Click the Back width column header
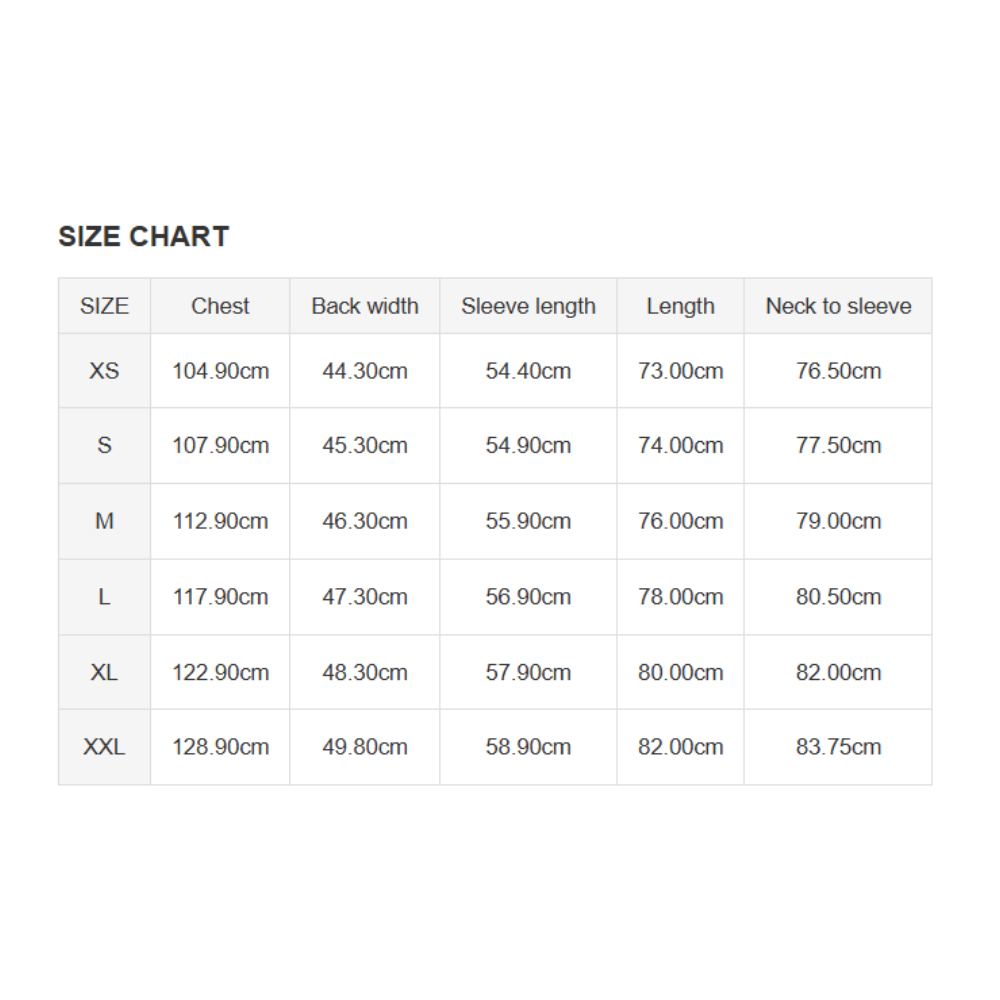 coord(365,306)
